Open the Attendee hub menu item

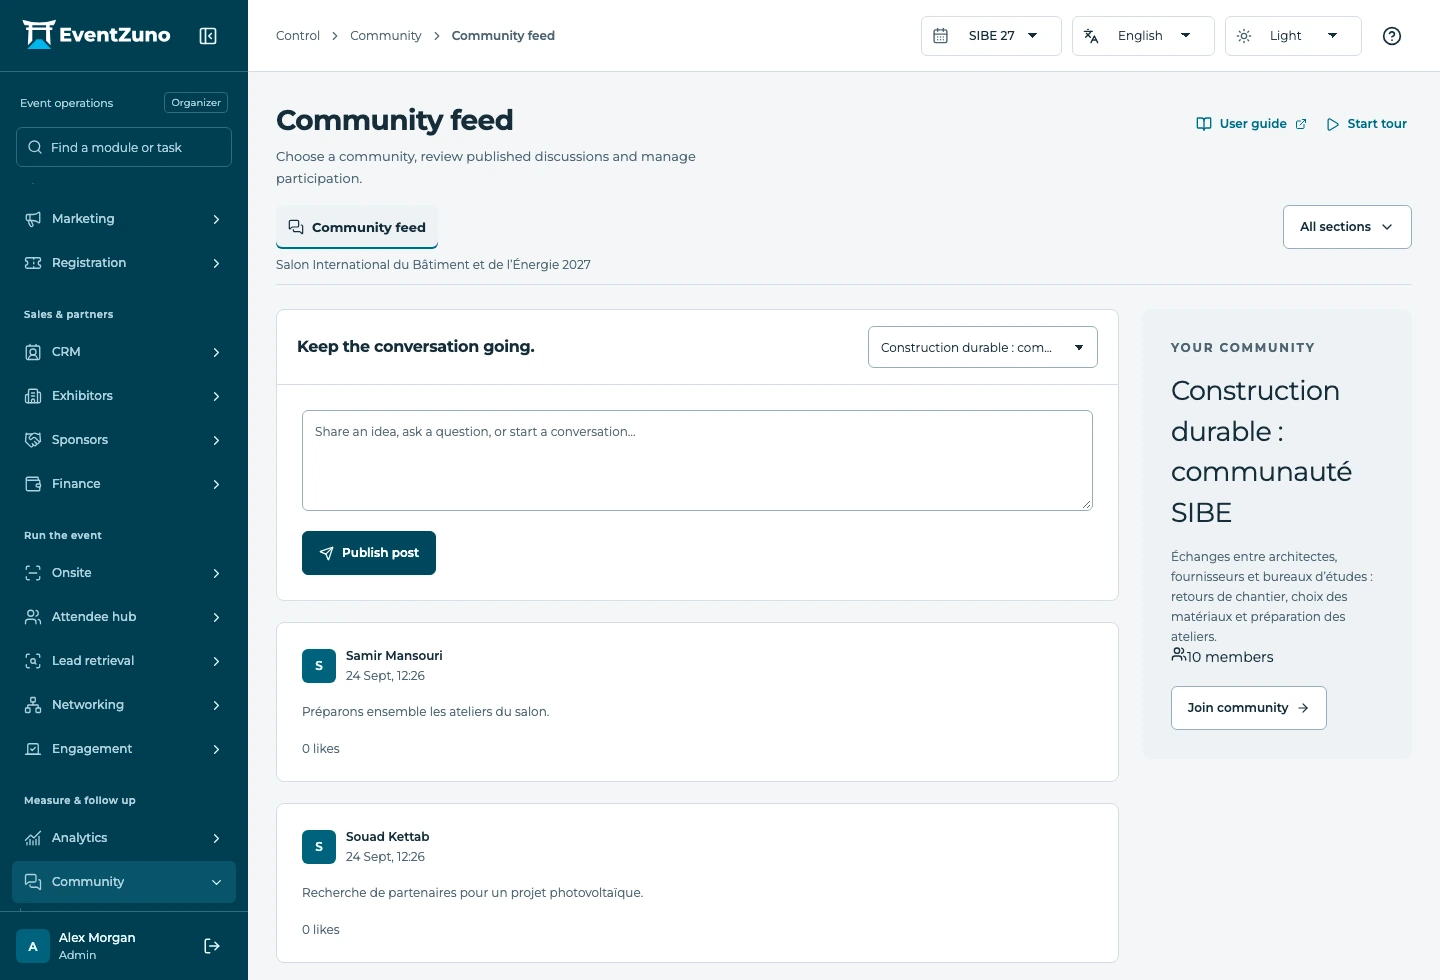124,617
